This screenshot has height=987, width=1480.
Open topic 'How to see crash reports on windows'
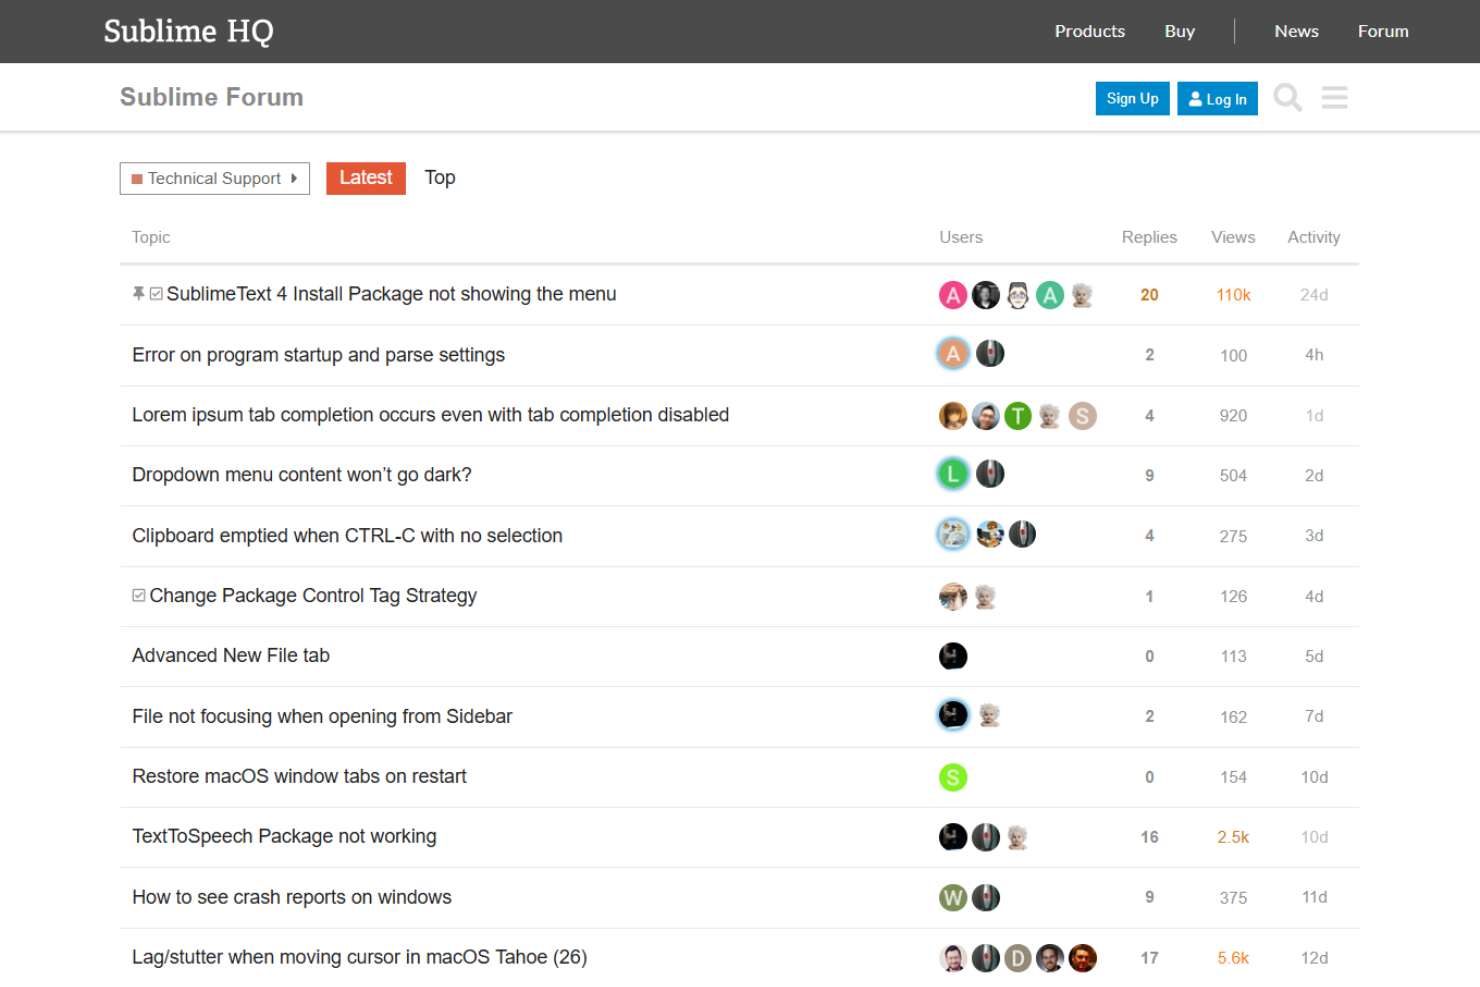292,898
